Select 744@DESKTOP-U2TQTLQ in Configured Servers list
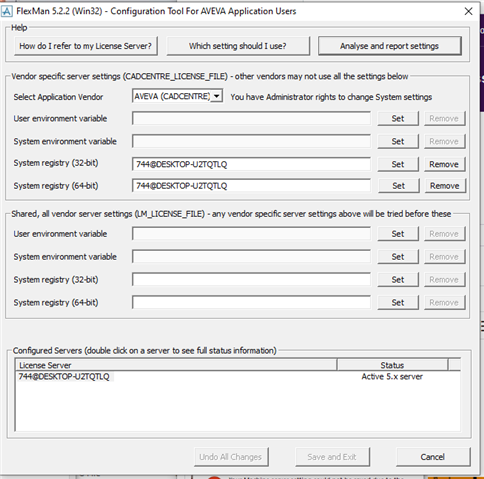 point(64,377)
